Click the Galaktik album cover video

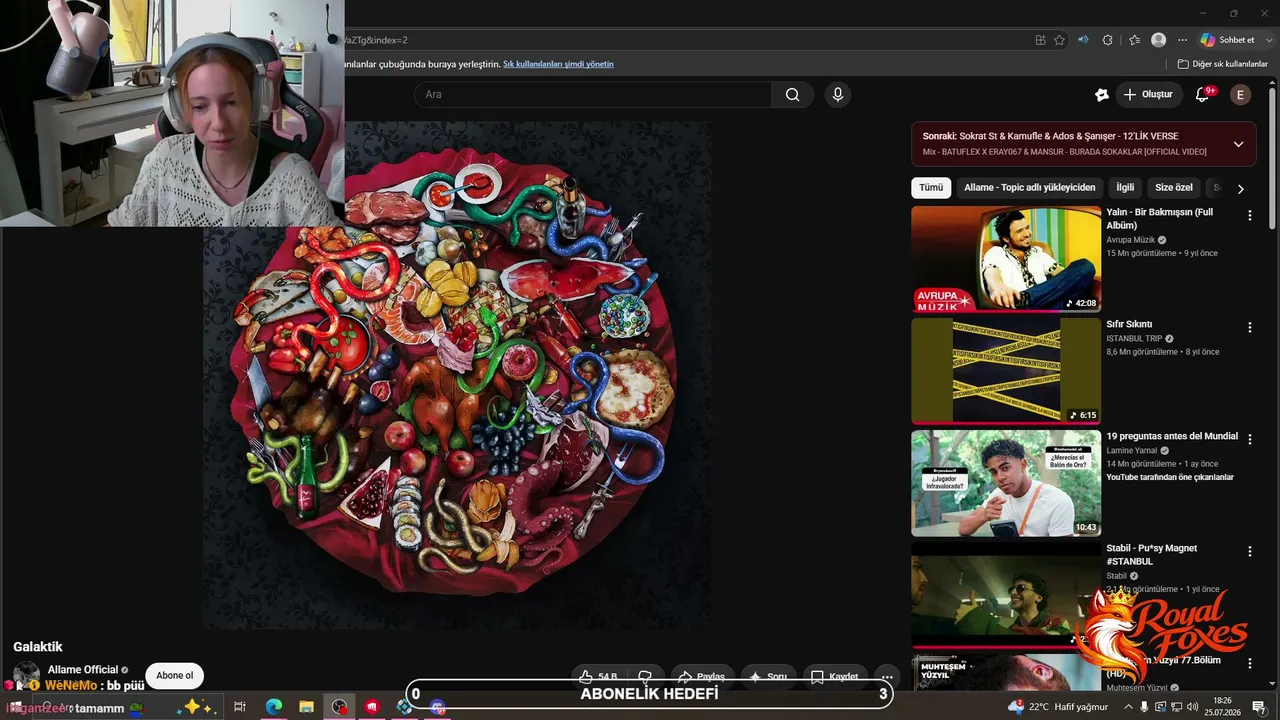click(458, 375)
